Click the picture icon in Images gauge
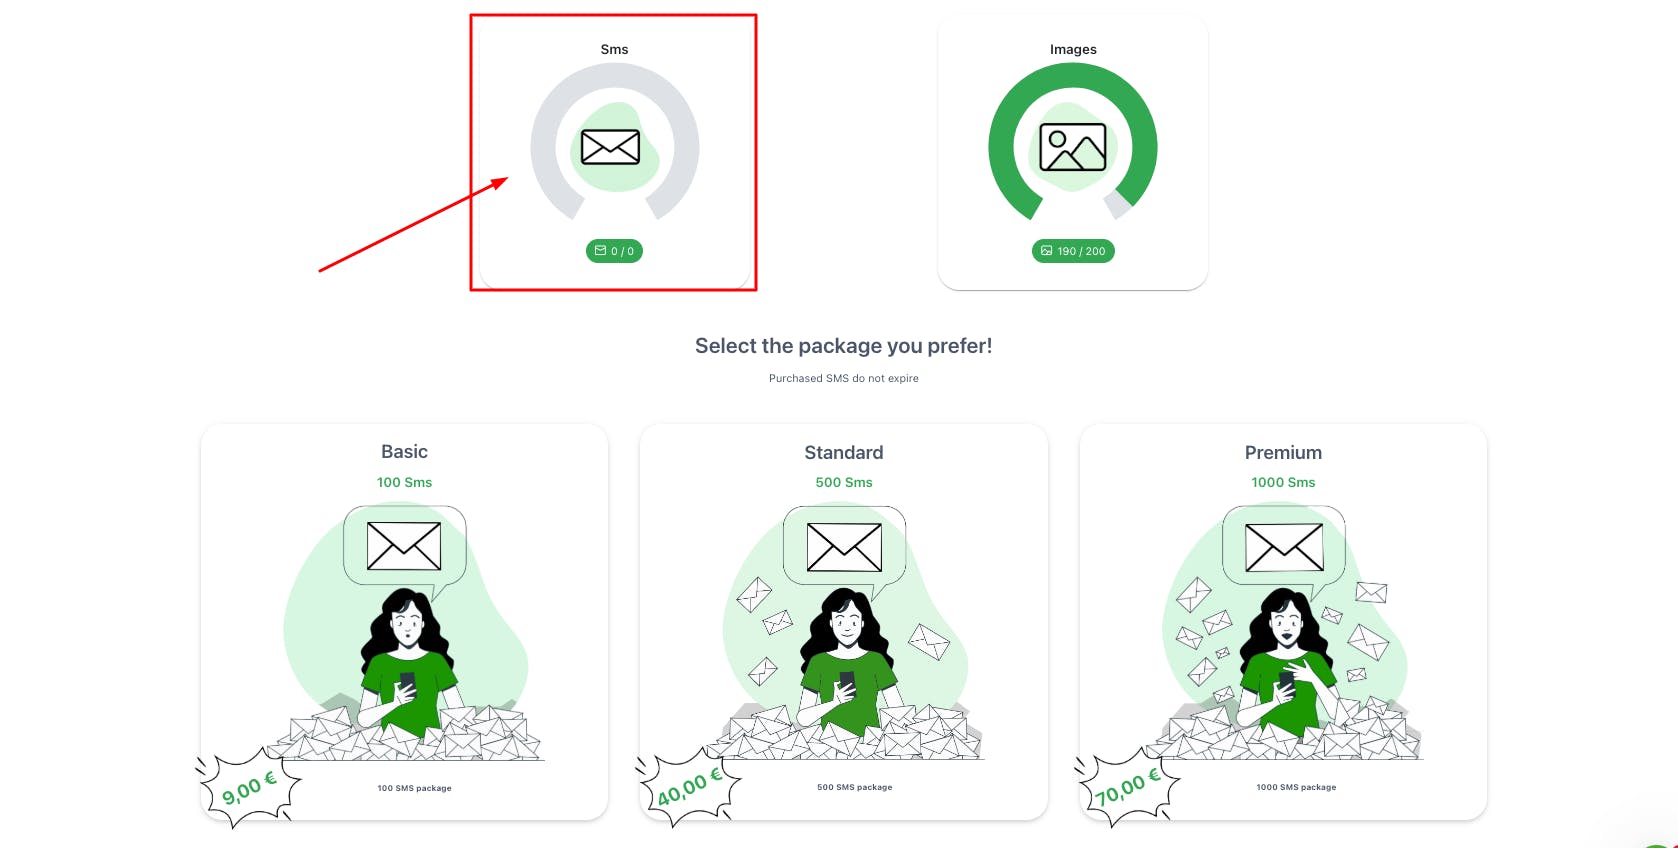The width and height of the screenshot is (1678, 848). point(1073,147)
